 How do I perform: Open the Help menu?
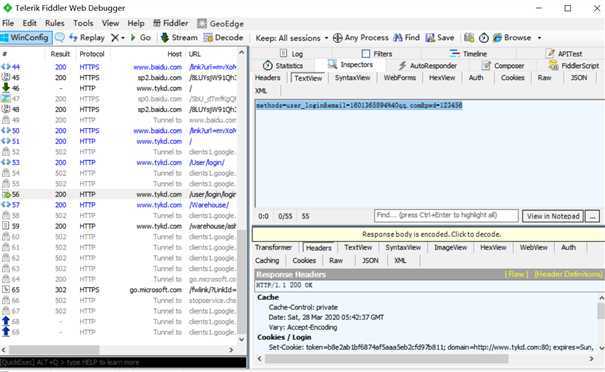coord(136,23)
